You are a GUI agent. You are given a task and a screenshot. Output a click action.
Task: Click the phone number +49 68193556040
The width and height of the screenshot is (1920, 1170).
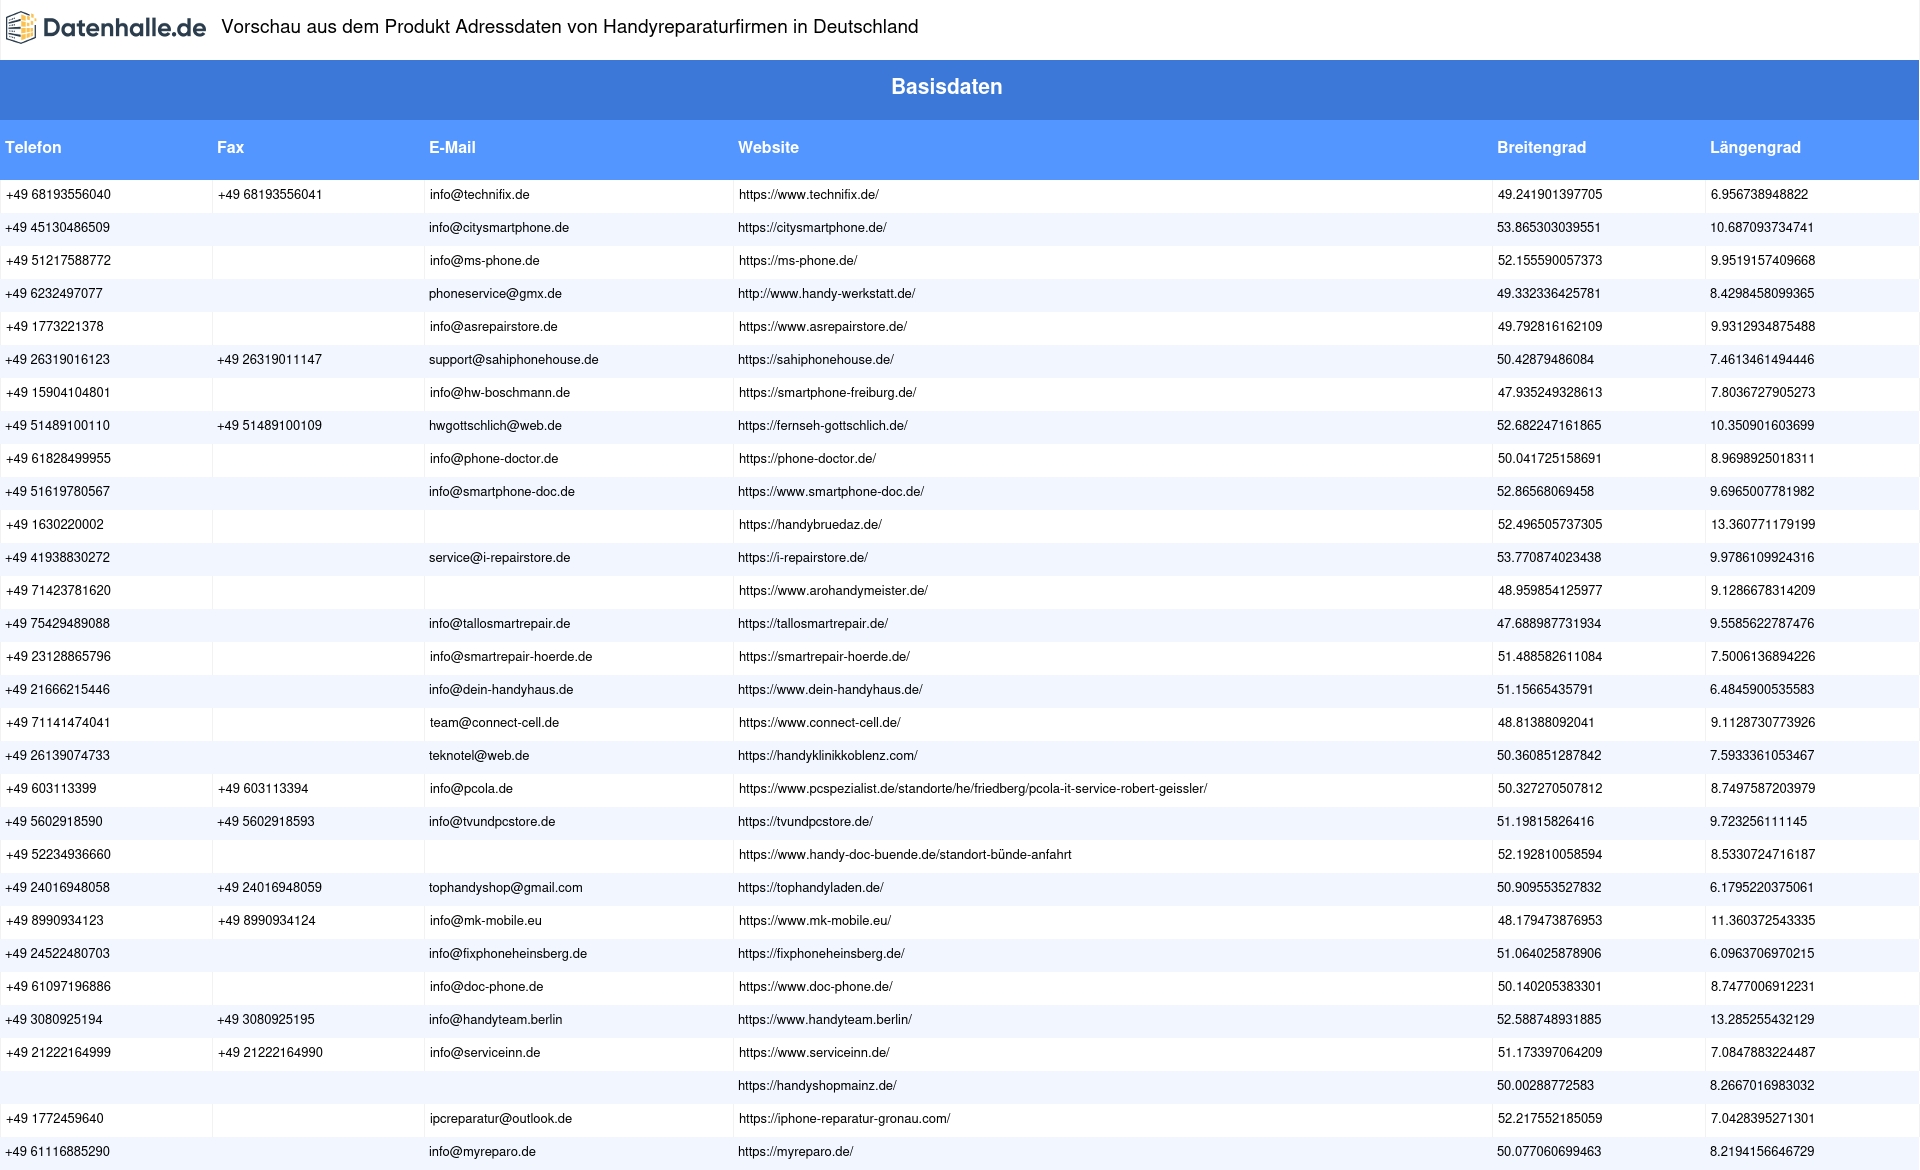[58, 195]
